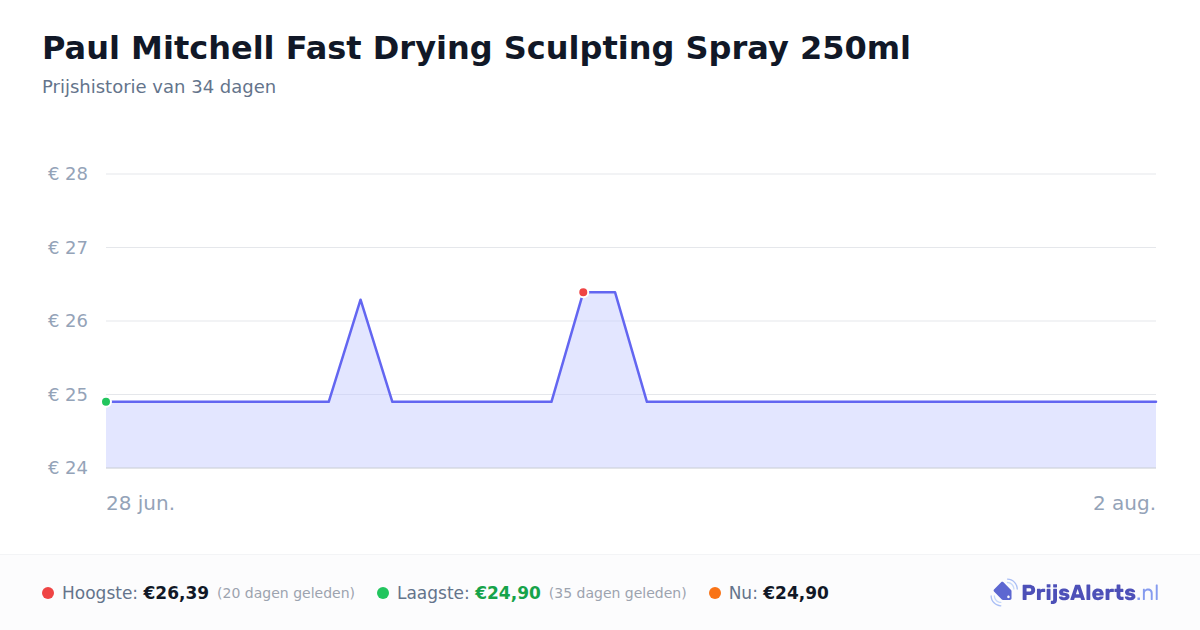
Task: Click the € 28 y-axis label
Action: tap(68, 174)
